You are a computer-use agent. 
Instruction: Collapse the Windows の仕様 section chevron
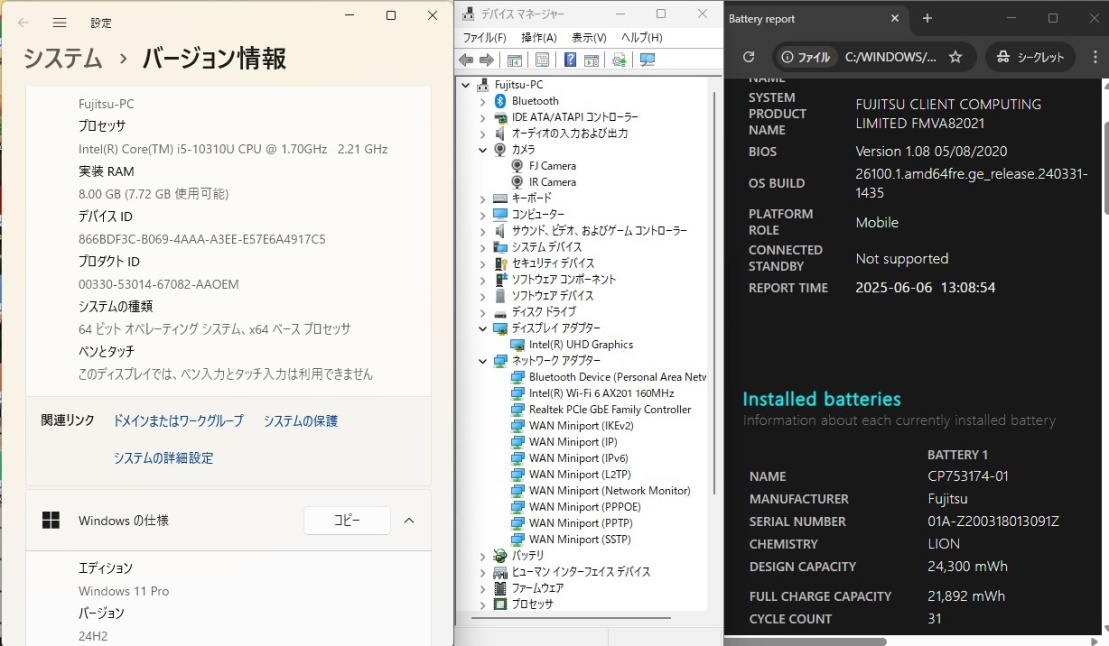pos(409,520)
